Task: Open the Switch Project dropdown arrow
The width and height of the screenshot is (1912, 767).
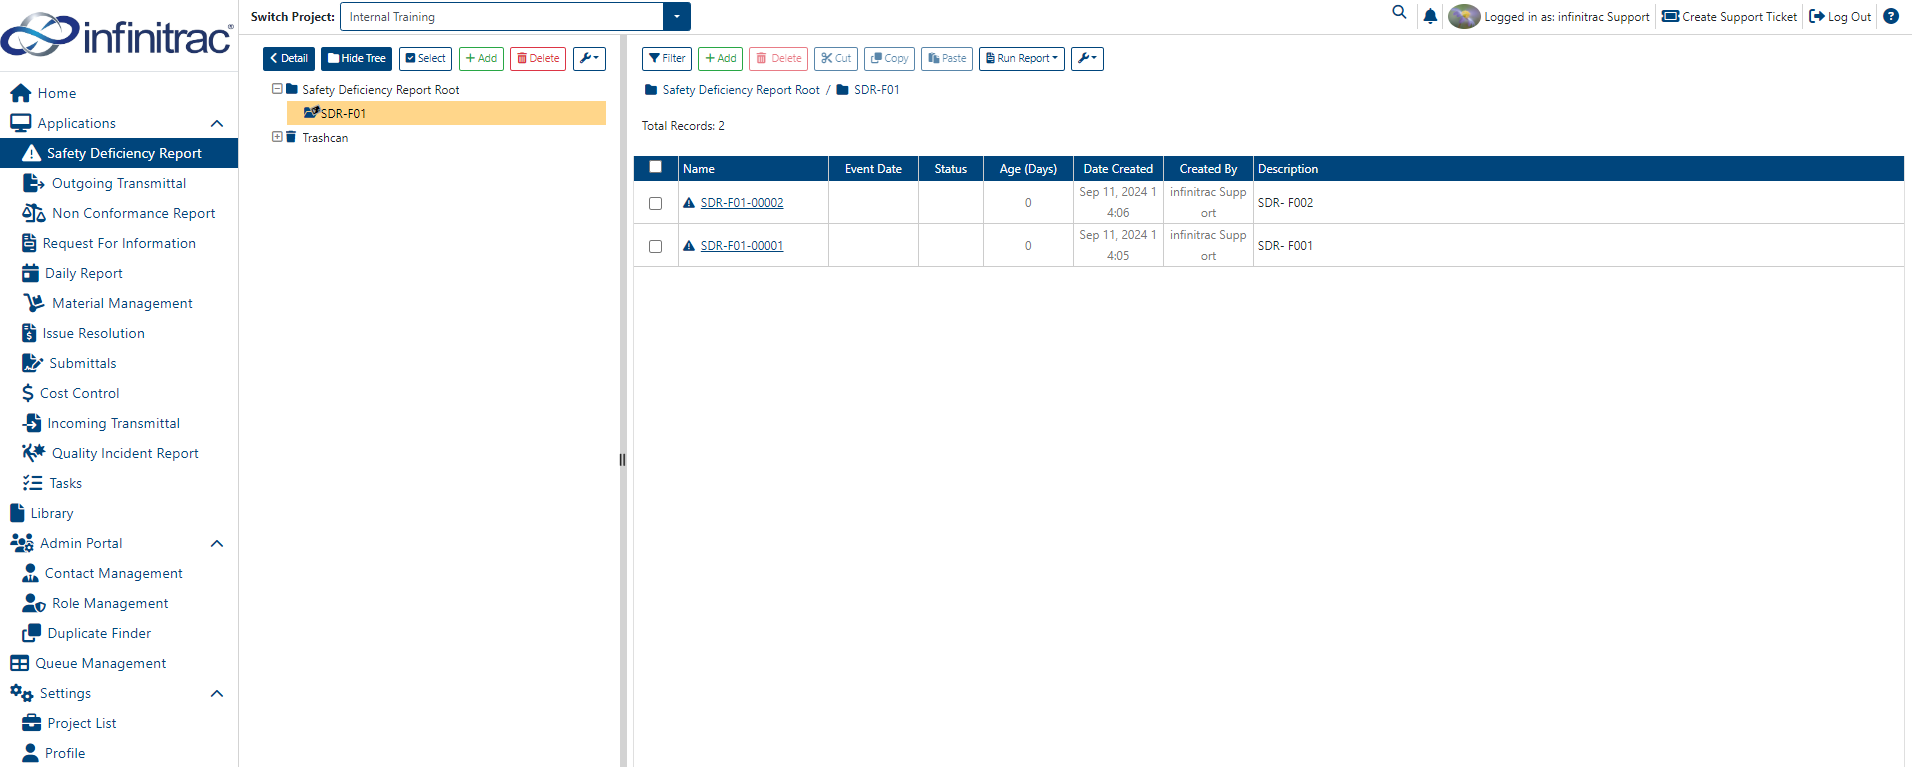Action: click(677, 17)
